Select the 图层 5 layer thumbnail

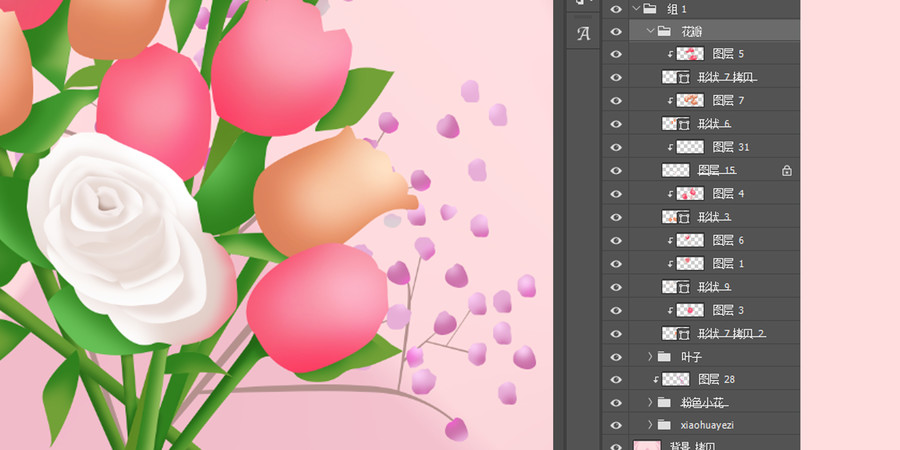tap(690, 54)
